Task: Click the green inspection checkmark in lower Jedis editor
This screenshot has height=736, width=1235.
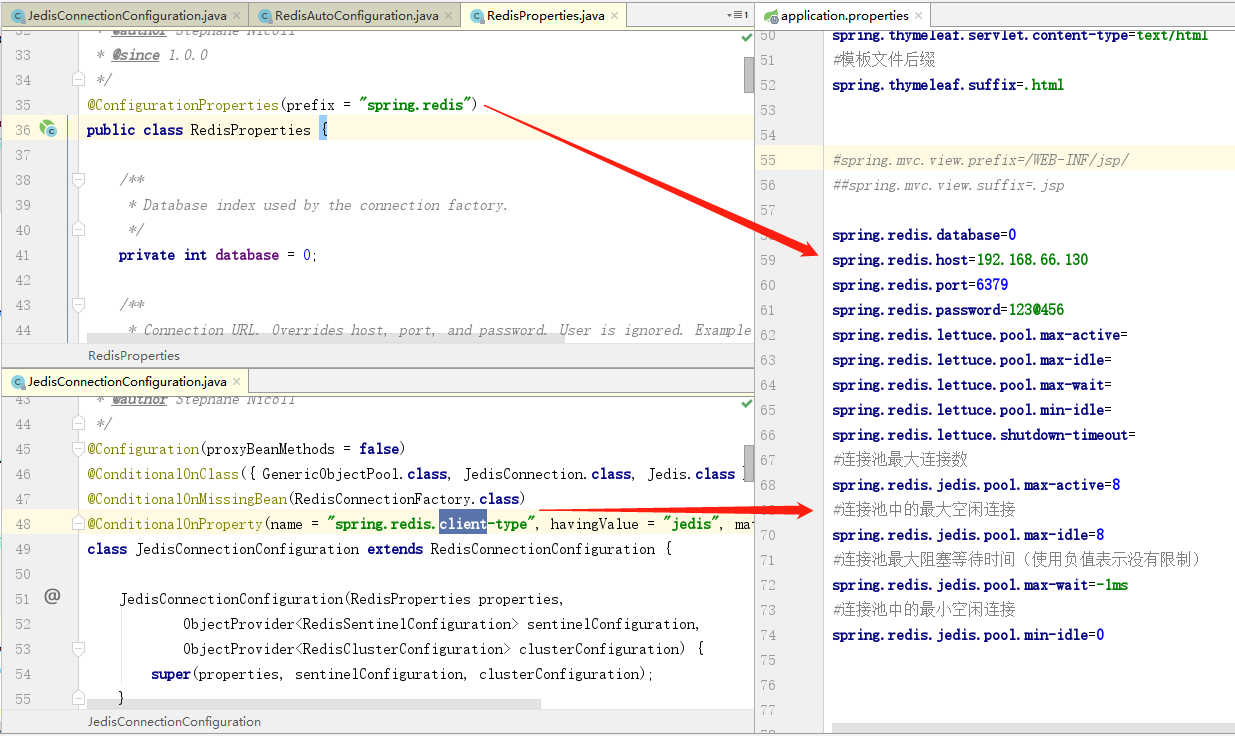Action: click(746, 404)
